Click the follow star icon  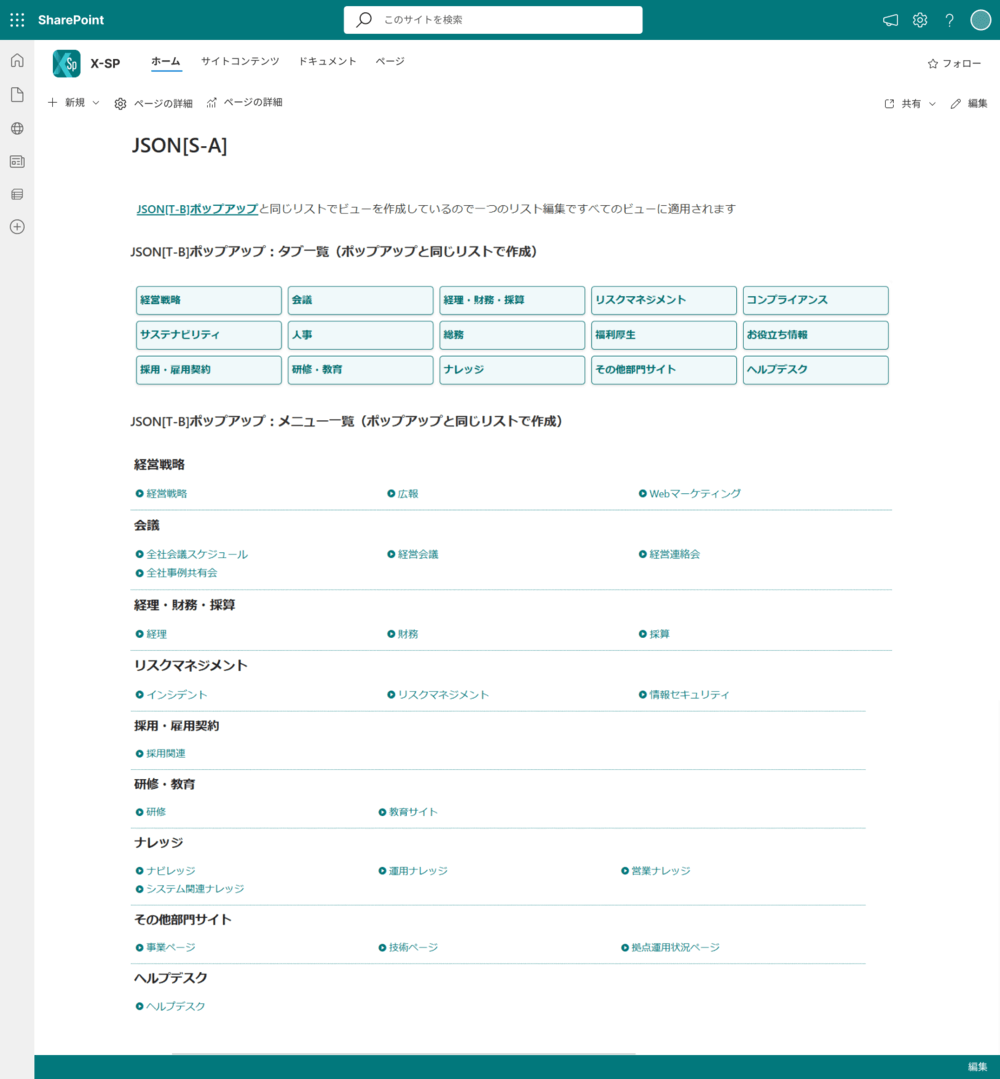pos(933,64)
